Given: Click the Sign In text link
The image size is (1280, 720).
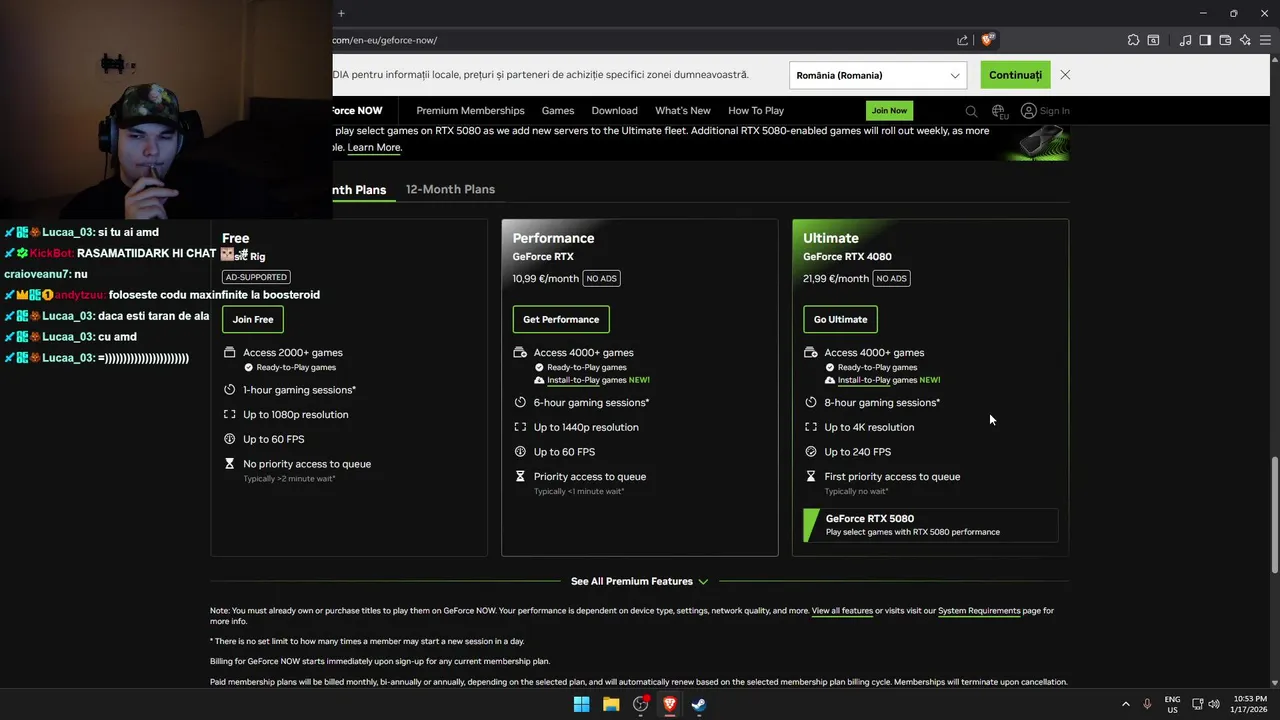Looking at the screenshot, I should 1054,111.
